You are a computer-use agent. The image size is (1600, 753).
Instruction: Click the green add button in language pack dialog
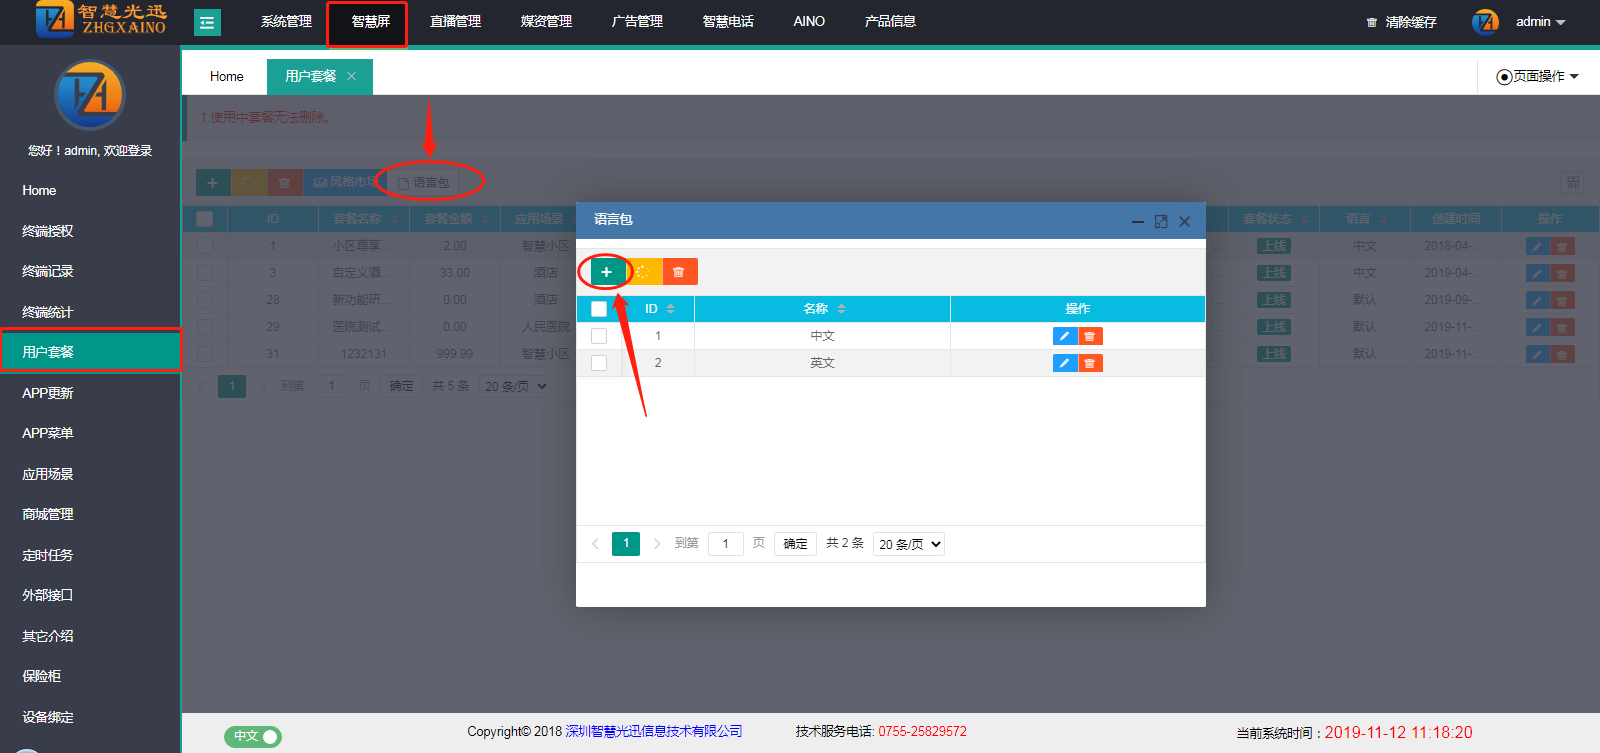click(606, 272)
